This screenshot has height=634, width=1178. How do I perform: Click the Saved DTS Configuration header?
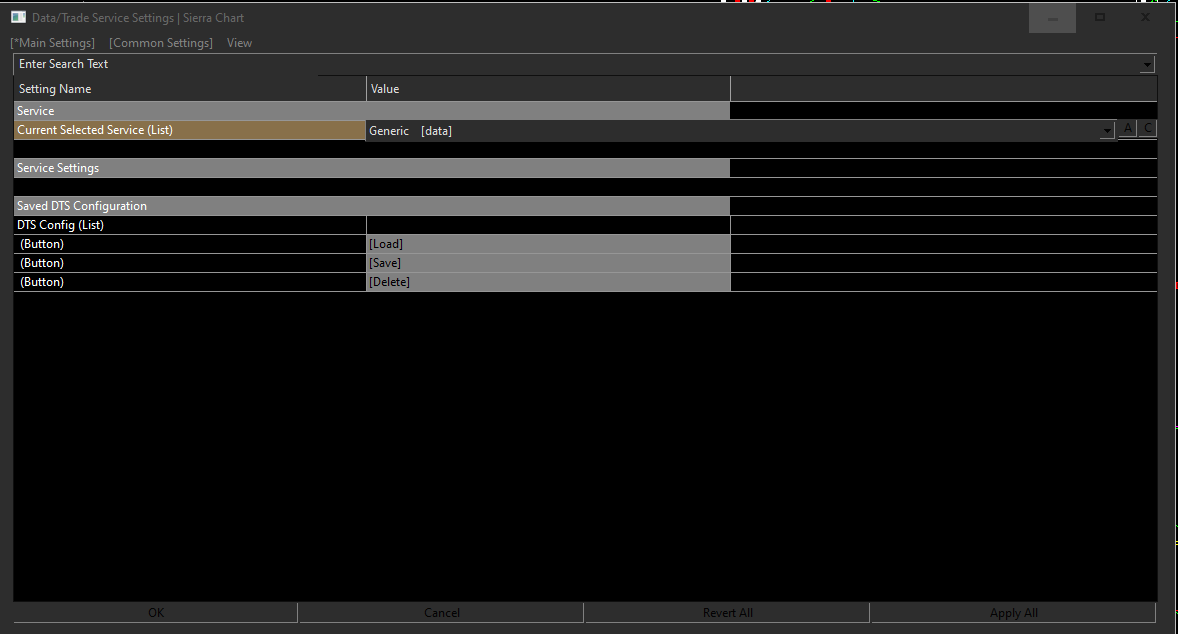[x=371, y=206]
